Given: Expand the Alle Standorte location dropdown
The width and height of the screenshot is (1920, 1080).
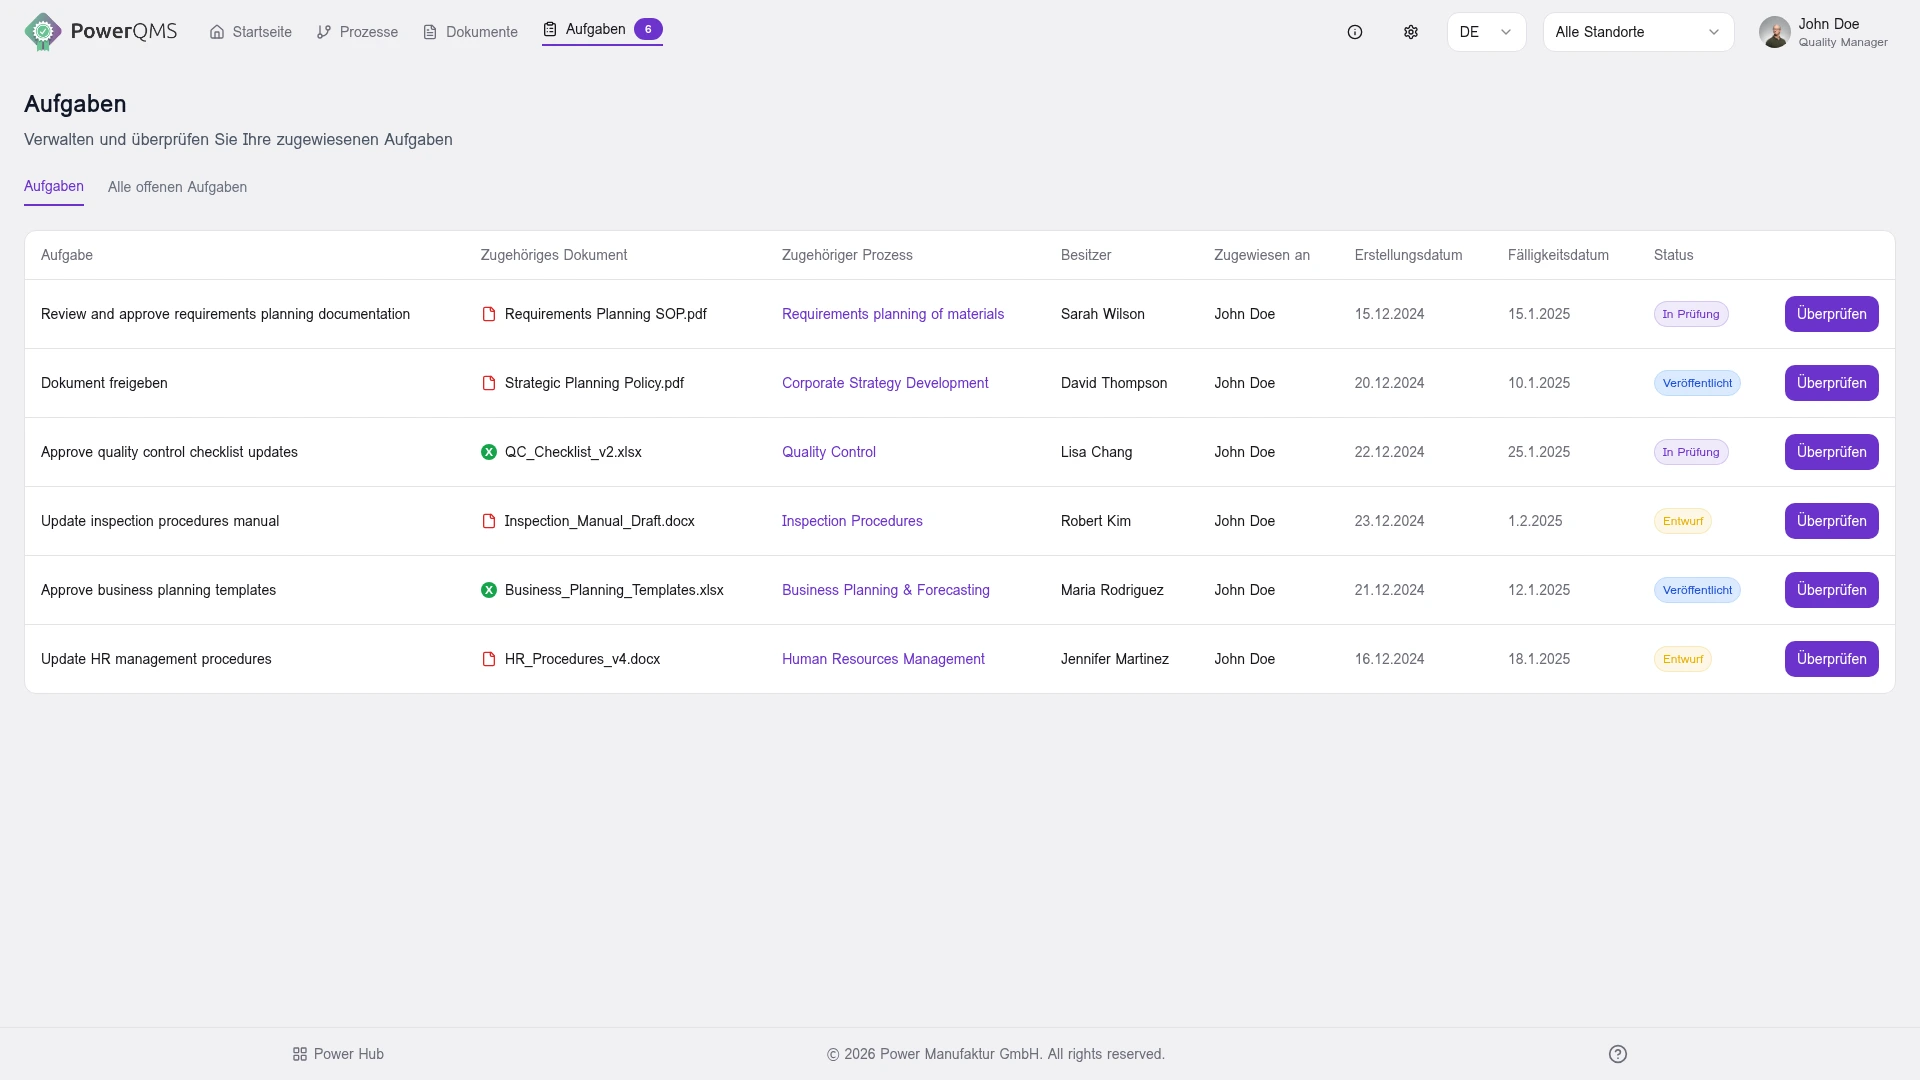Looking at the screenshot, I should 1638,32.
